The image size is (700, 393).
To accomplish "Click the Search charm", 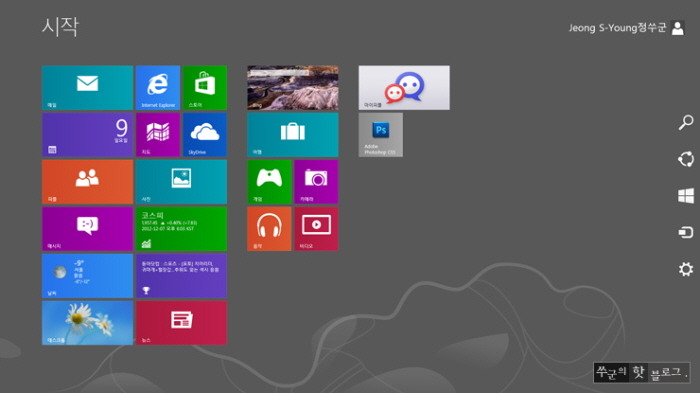I will click(x=686, y=122).
